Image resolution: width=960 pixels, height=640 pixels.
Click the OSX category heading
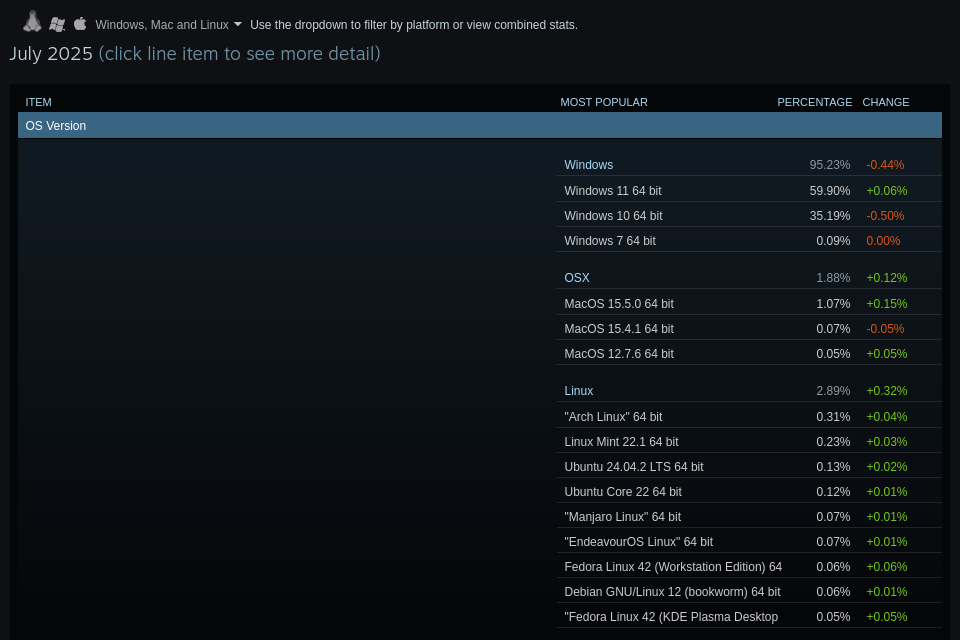click(577, 278)
